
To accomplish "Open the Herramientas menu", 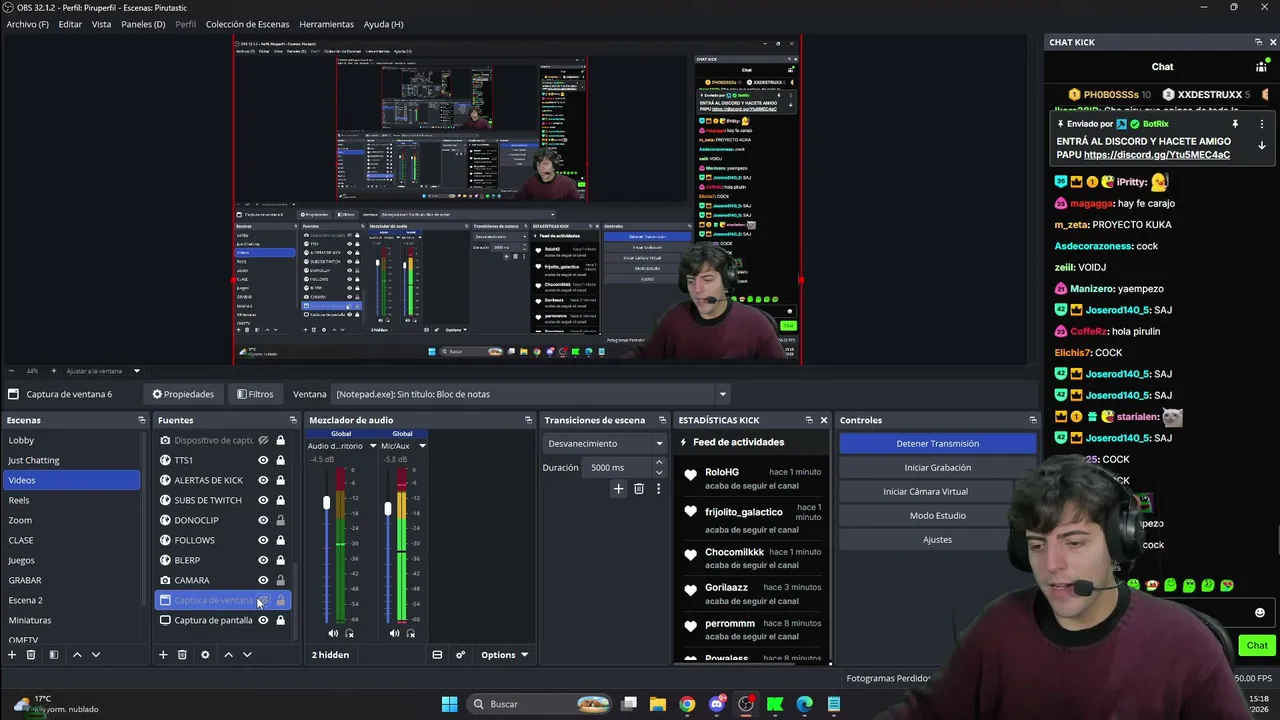I will click(326, 24).
